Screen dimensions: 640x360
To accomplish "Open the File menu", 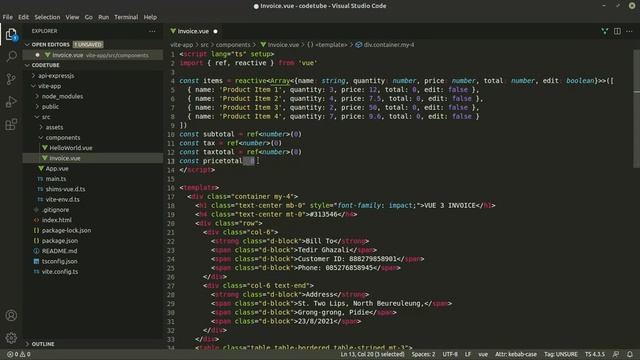I will click(8, 17).
